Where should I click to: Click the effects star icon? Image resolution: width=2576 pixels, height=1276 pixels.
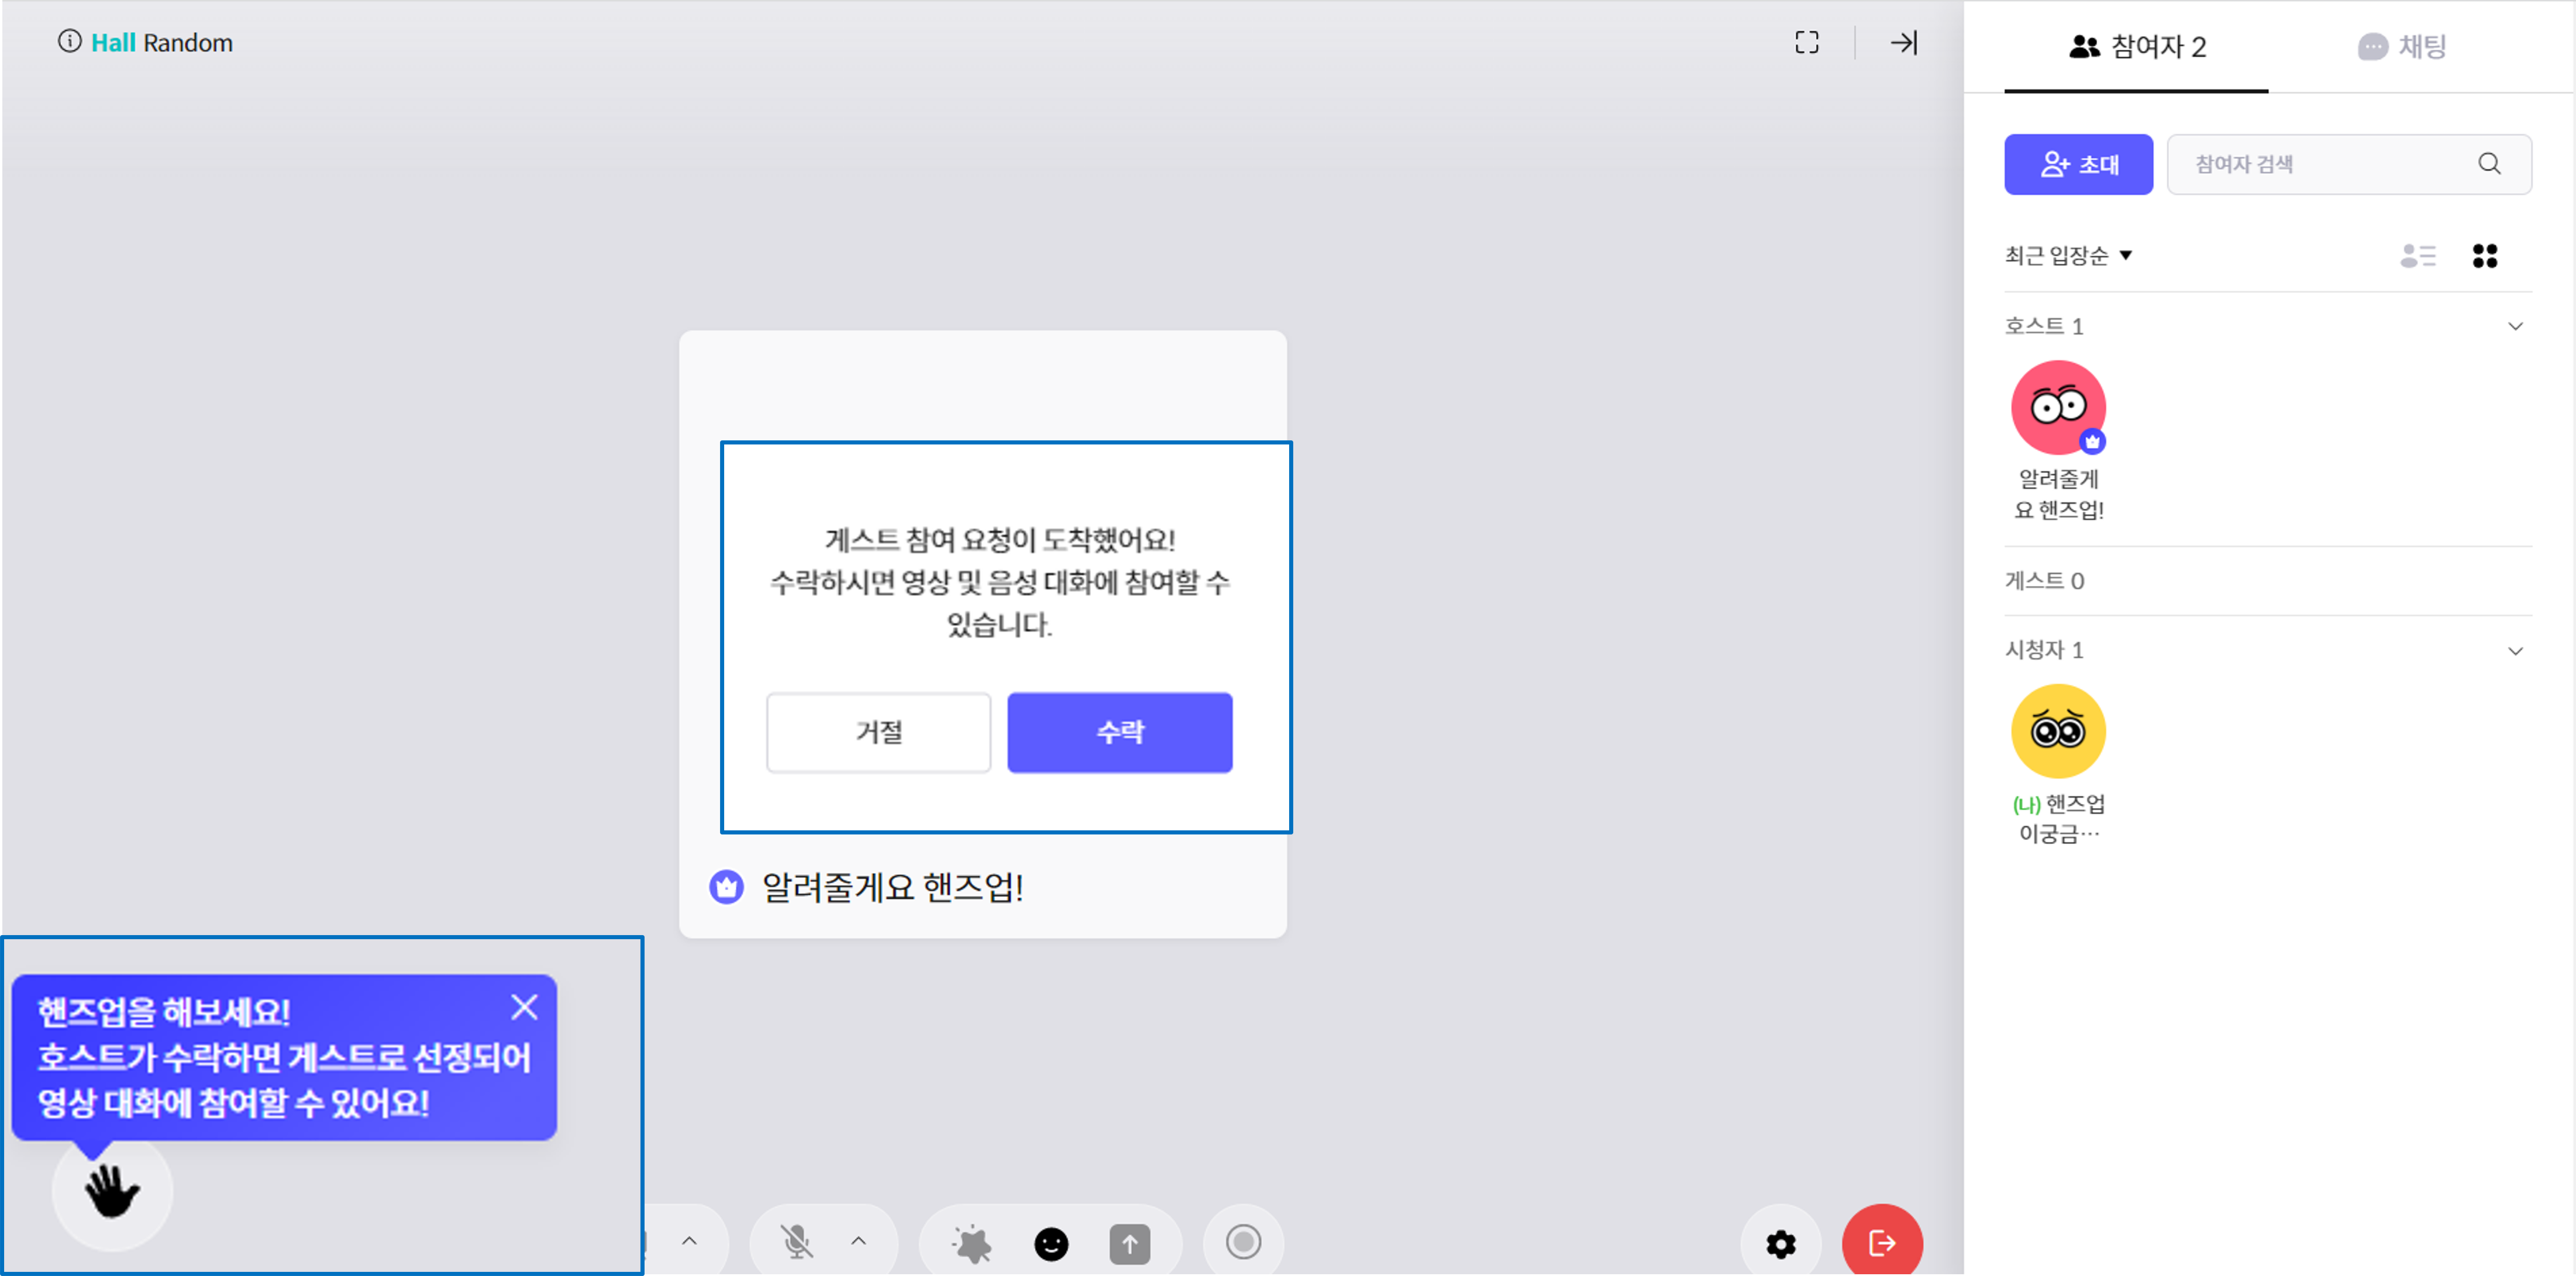(x=971, y=1243)
